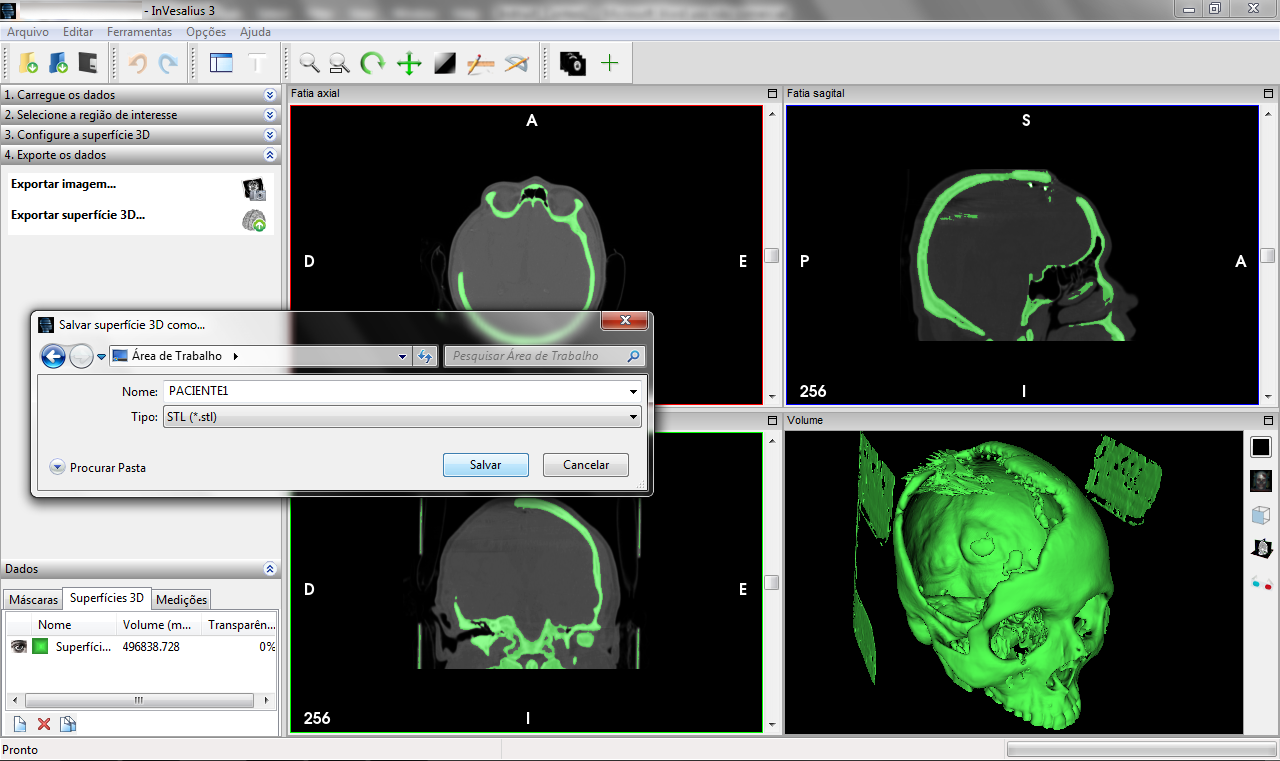
Task: Click the redo arrow in toolbar
Action: point(168,63)
